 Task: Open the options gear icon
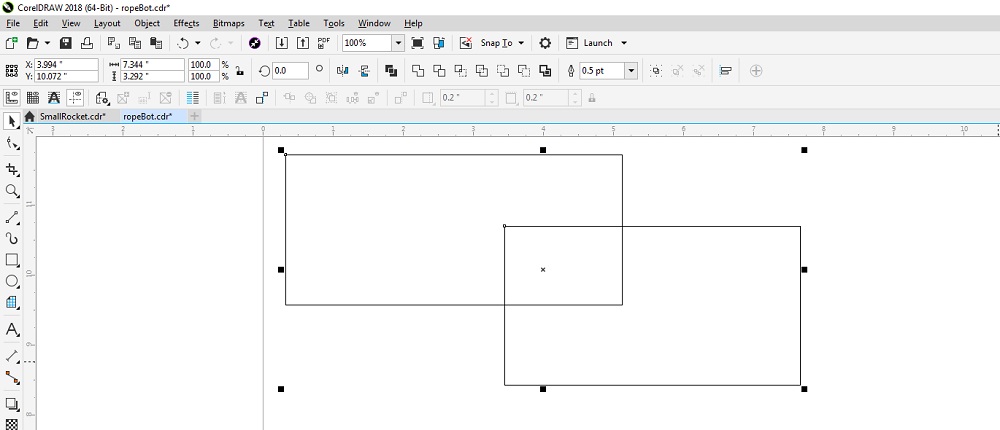coord(545,43)
